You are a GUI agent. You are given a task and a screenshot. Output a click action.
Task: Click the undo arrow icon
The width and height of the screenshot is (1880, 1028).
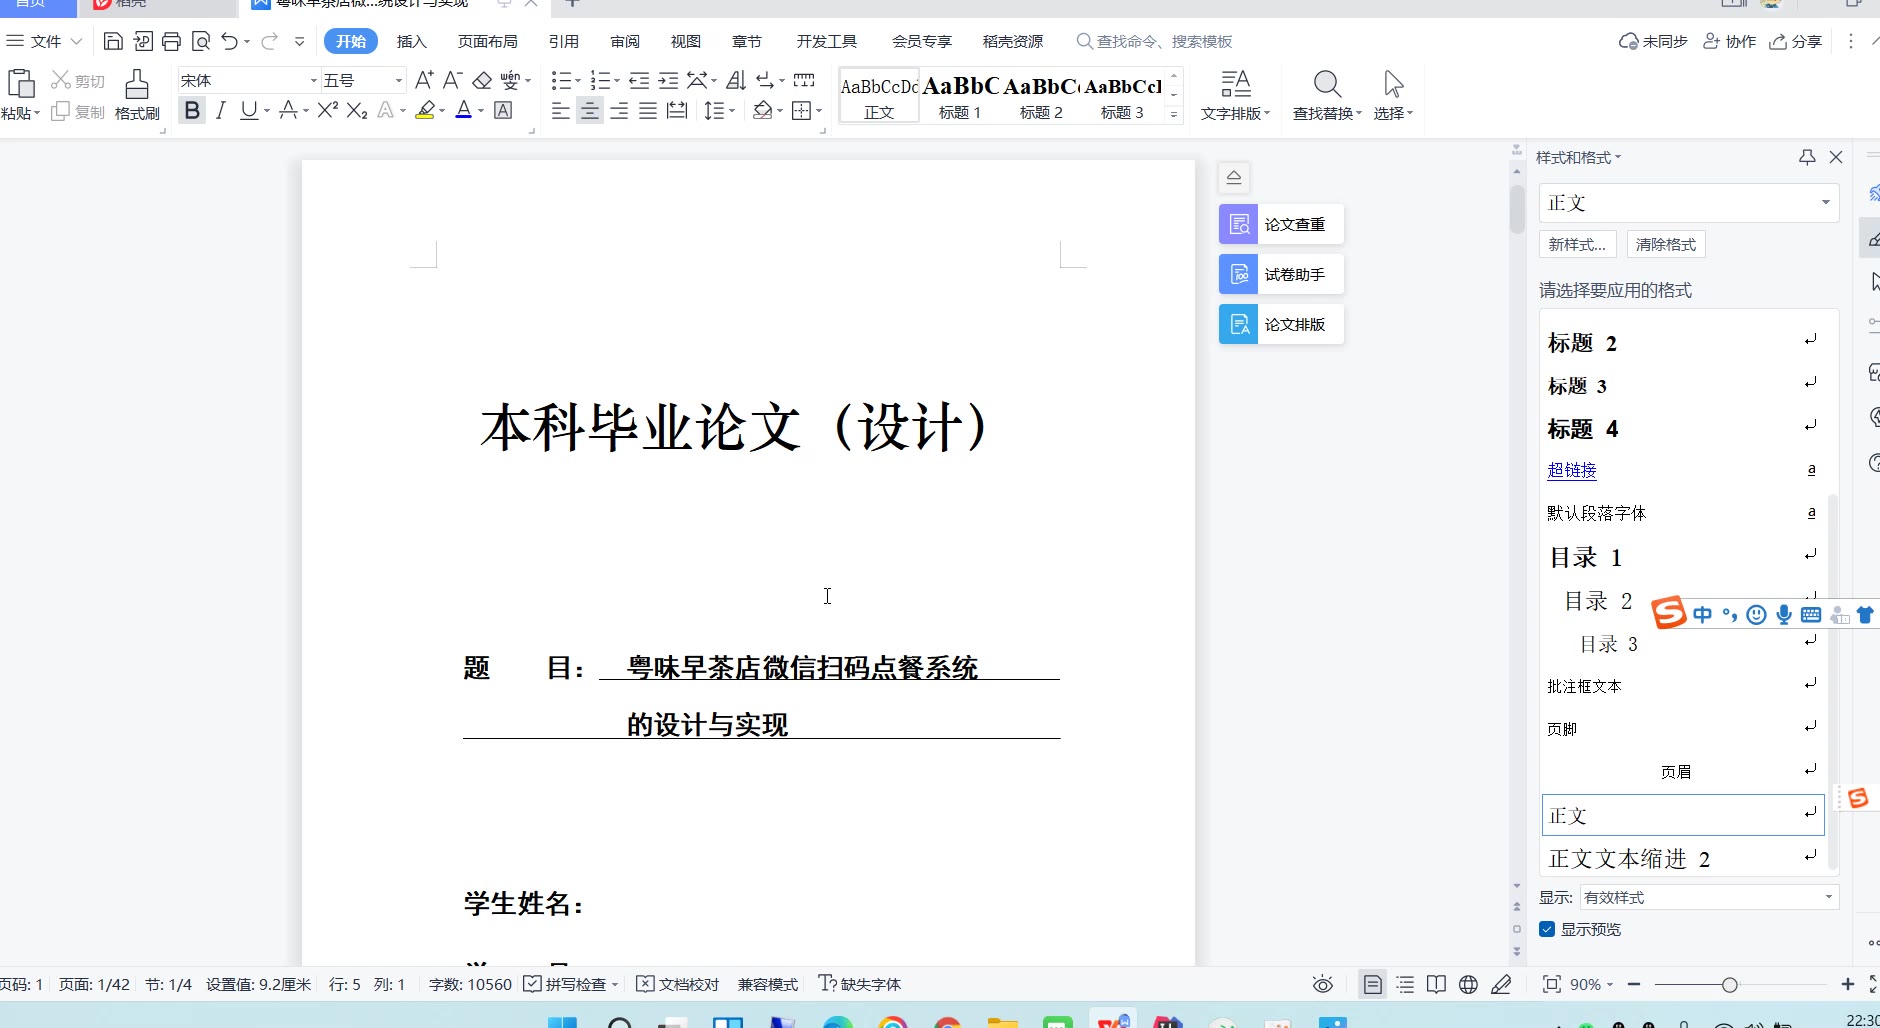point(229,41)
